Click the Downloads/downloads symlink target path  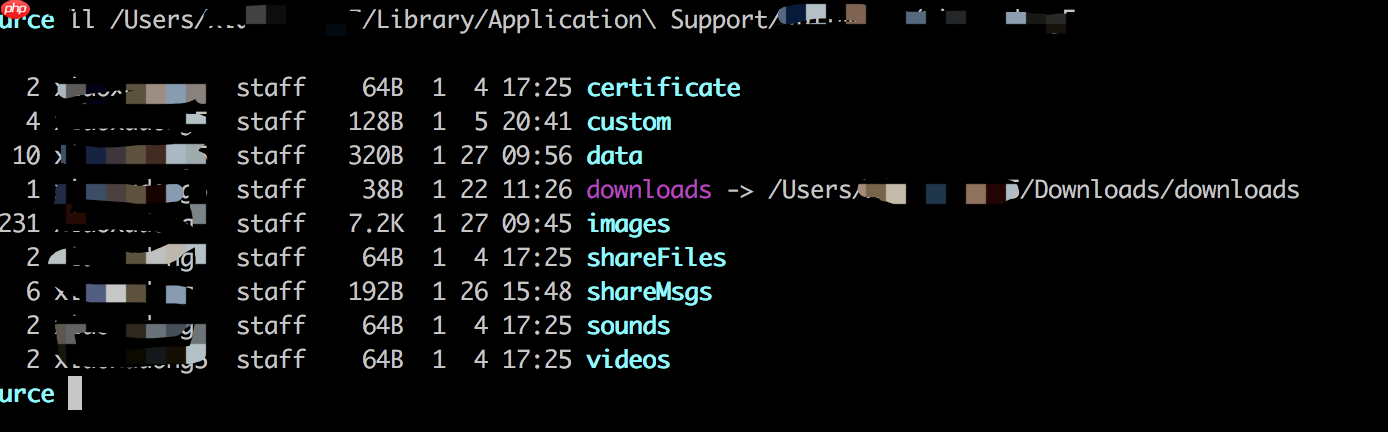(x=1165, y=190)
